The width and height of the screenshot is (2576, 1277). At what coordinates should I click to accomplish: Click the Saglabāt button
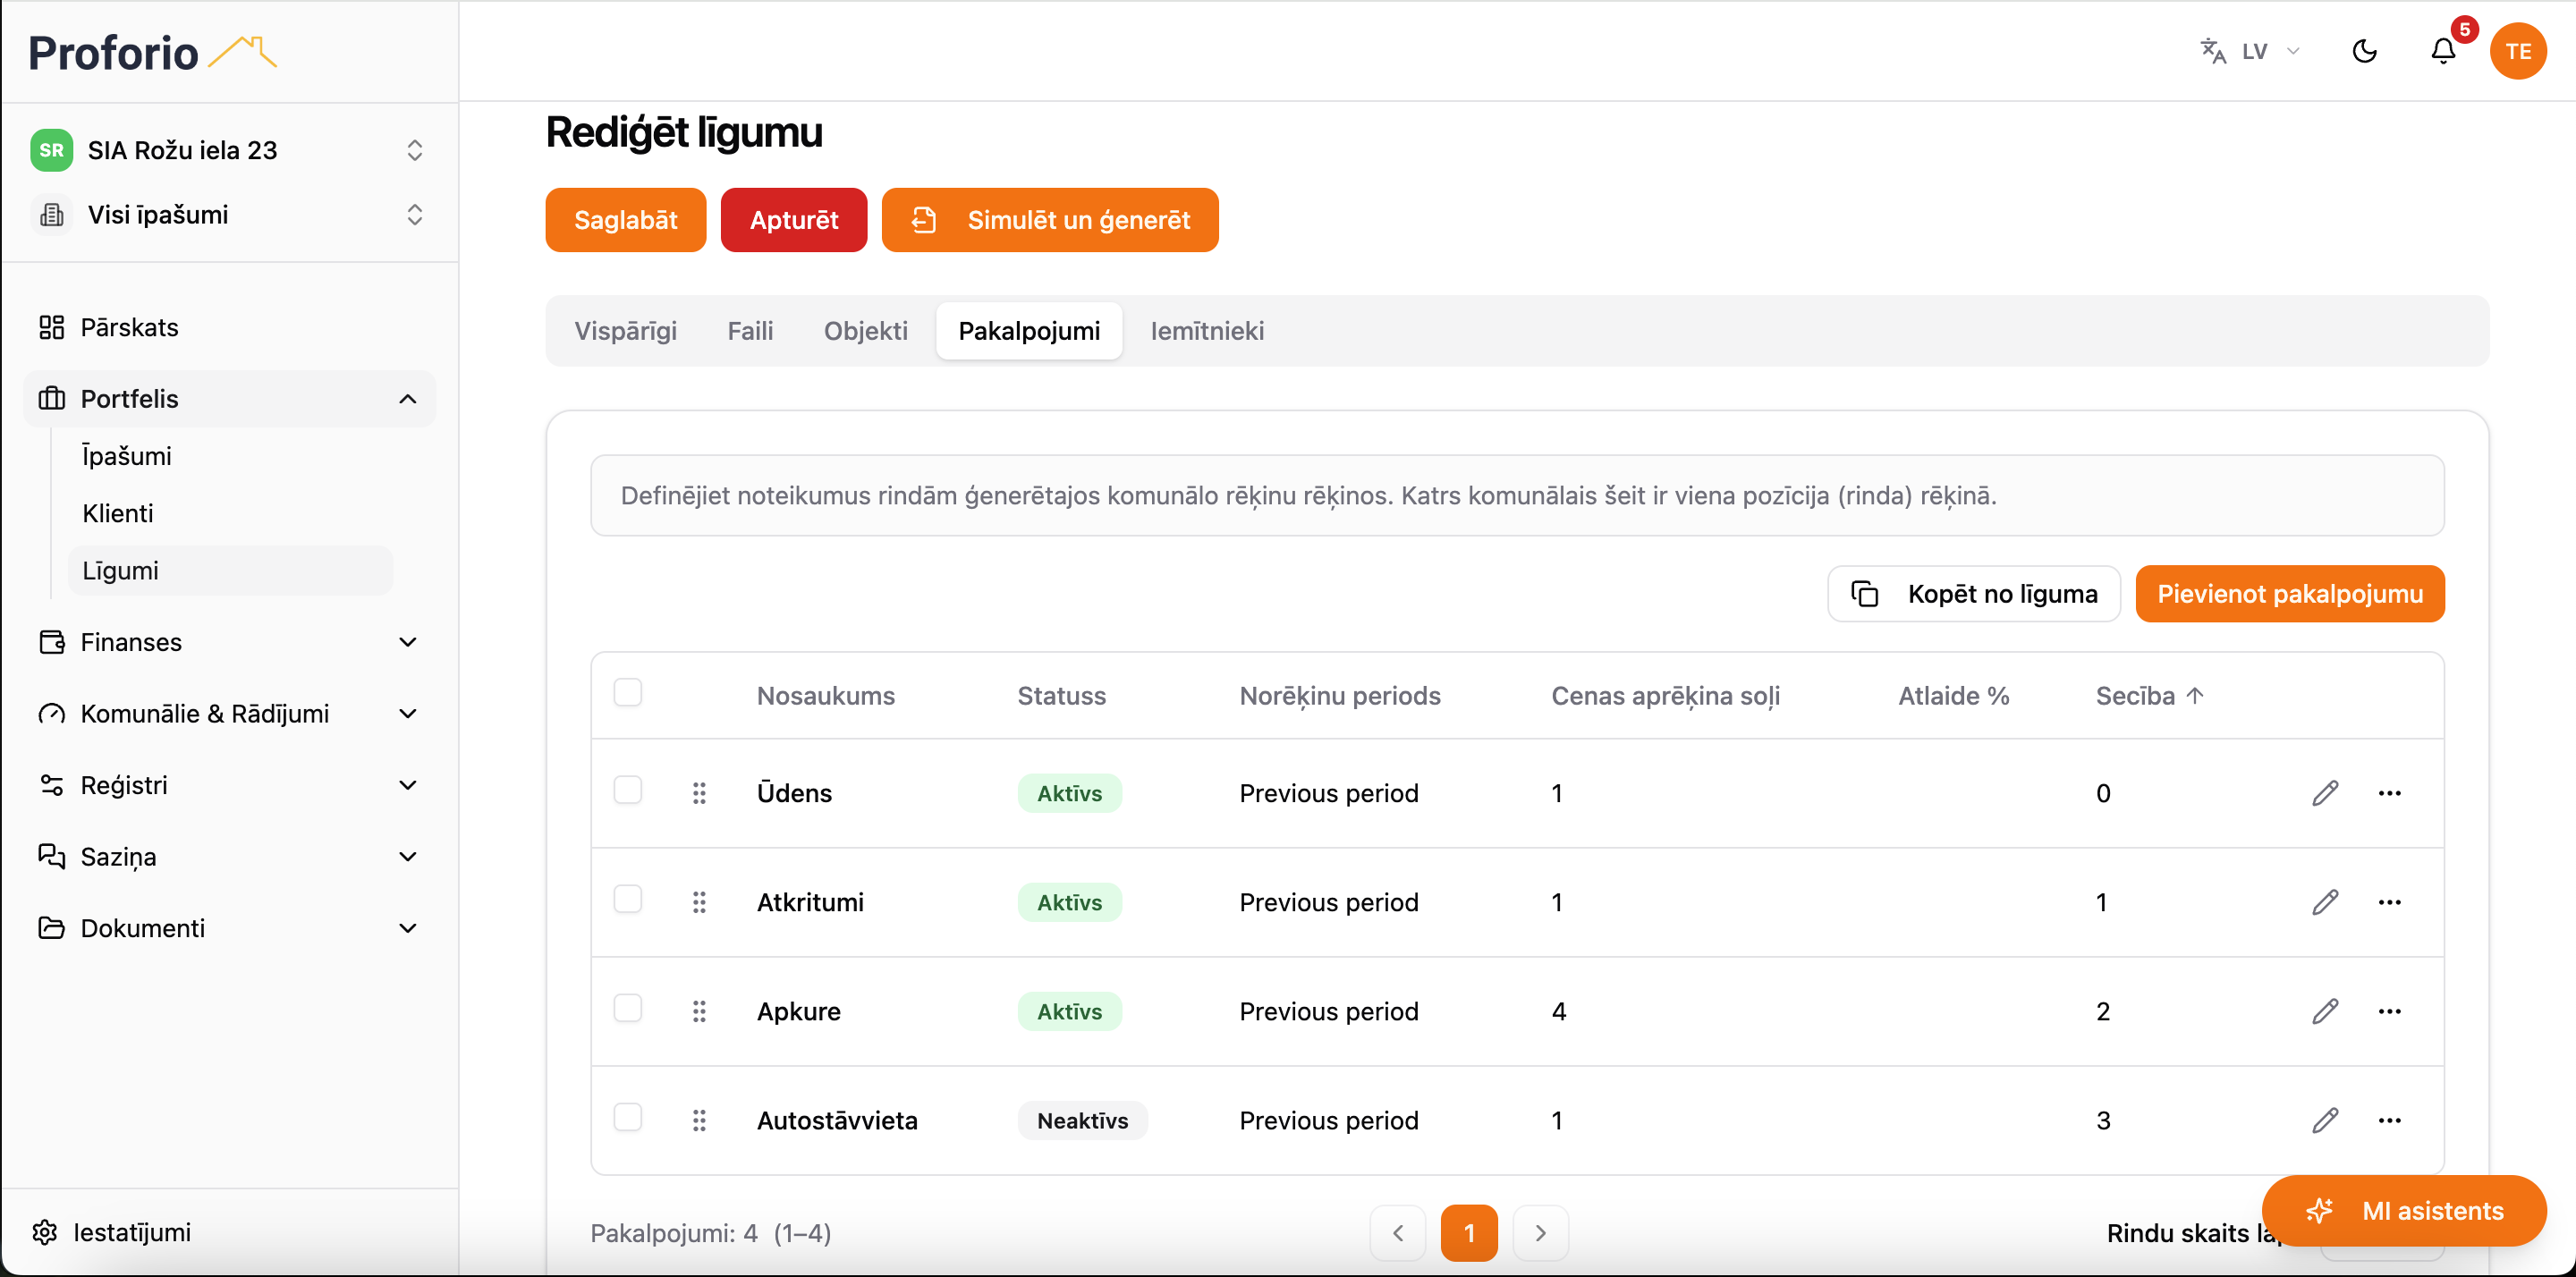625,220
